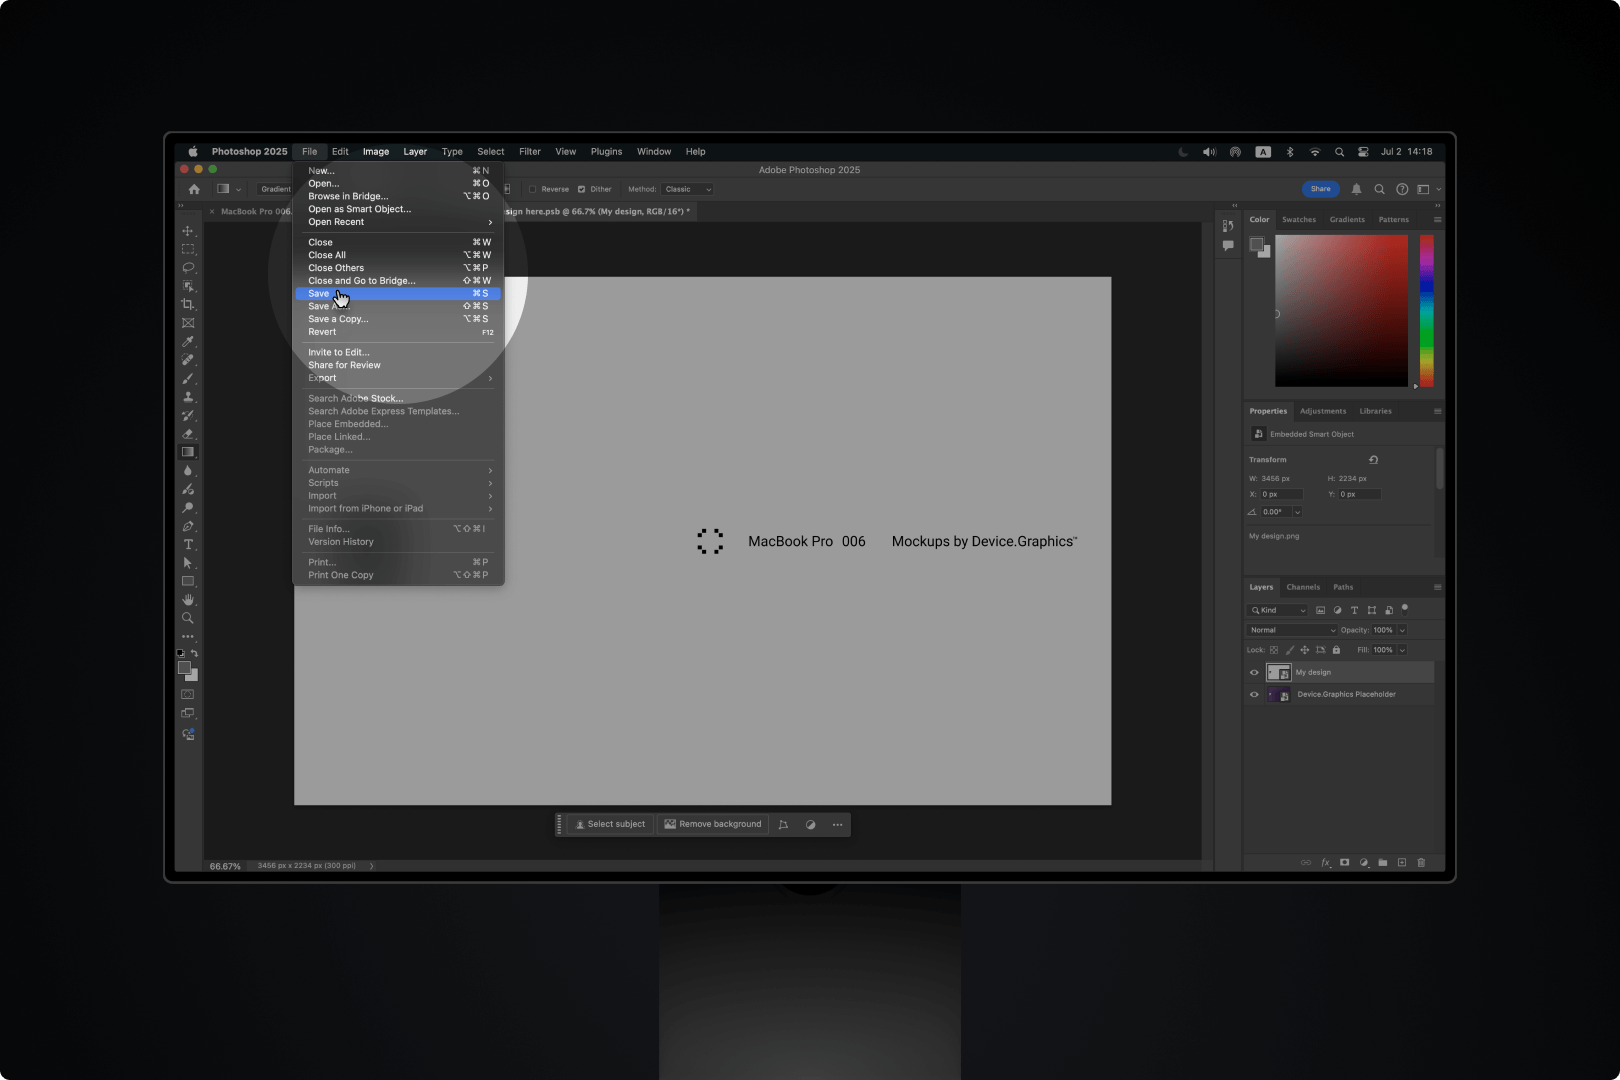Select the Horizontal Type tool
Screen dimensions: 1620x1080
coord(188,545)
